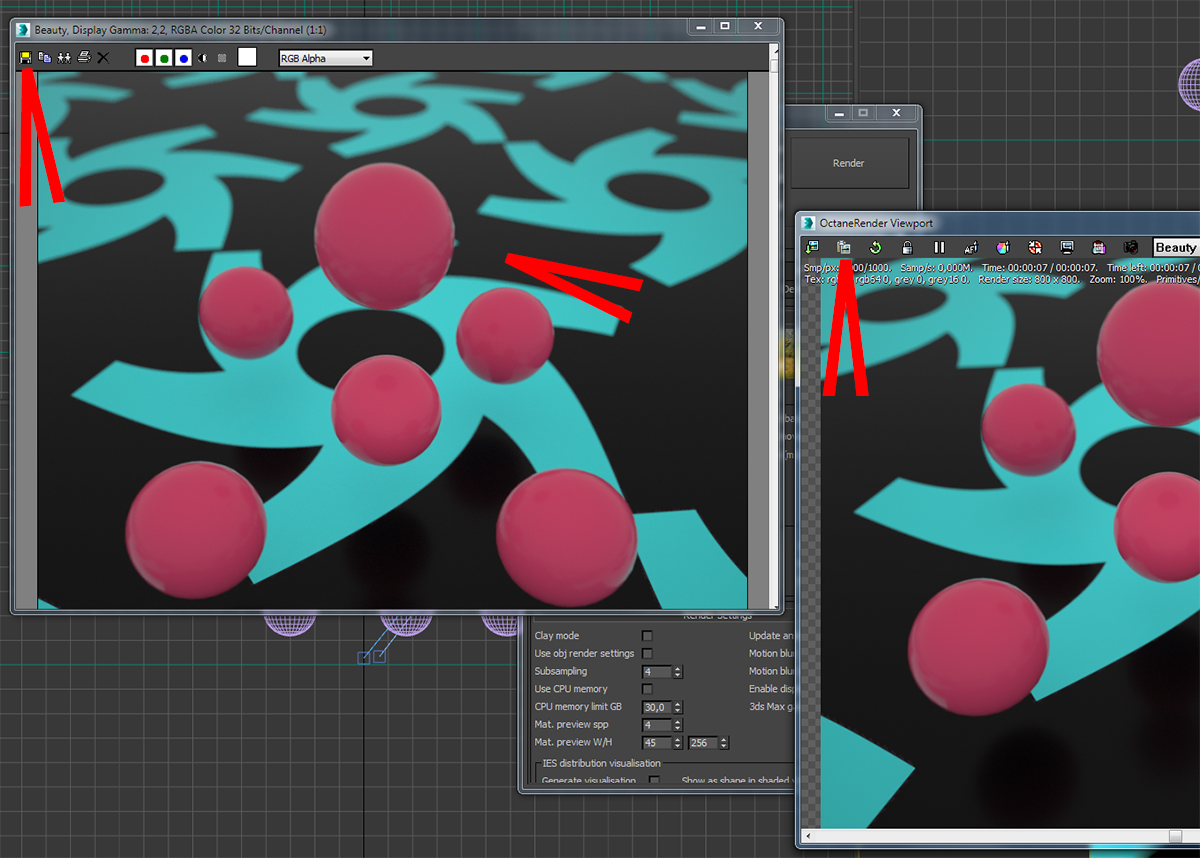
Task: Click spinner arrows beside the 256 field
Action: tap(724, 743)
